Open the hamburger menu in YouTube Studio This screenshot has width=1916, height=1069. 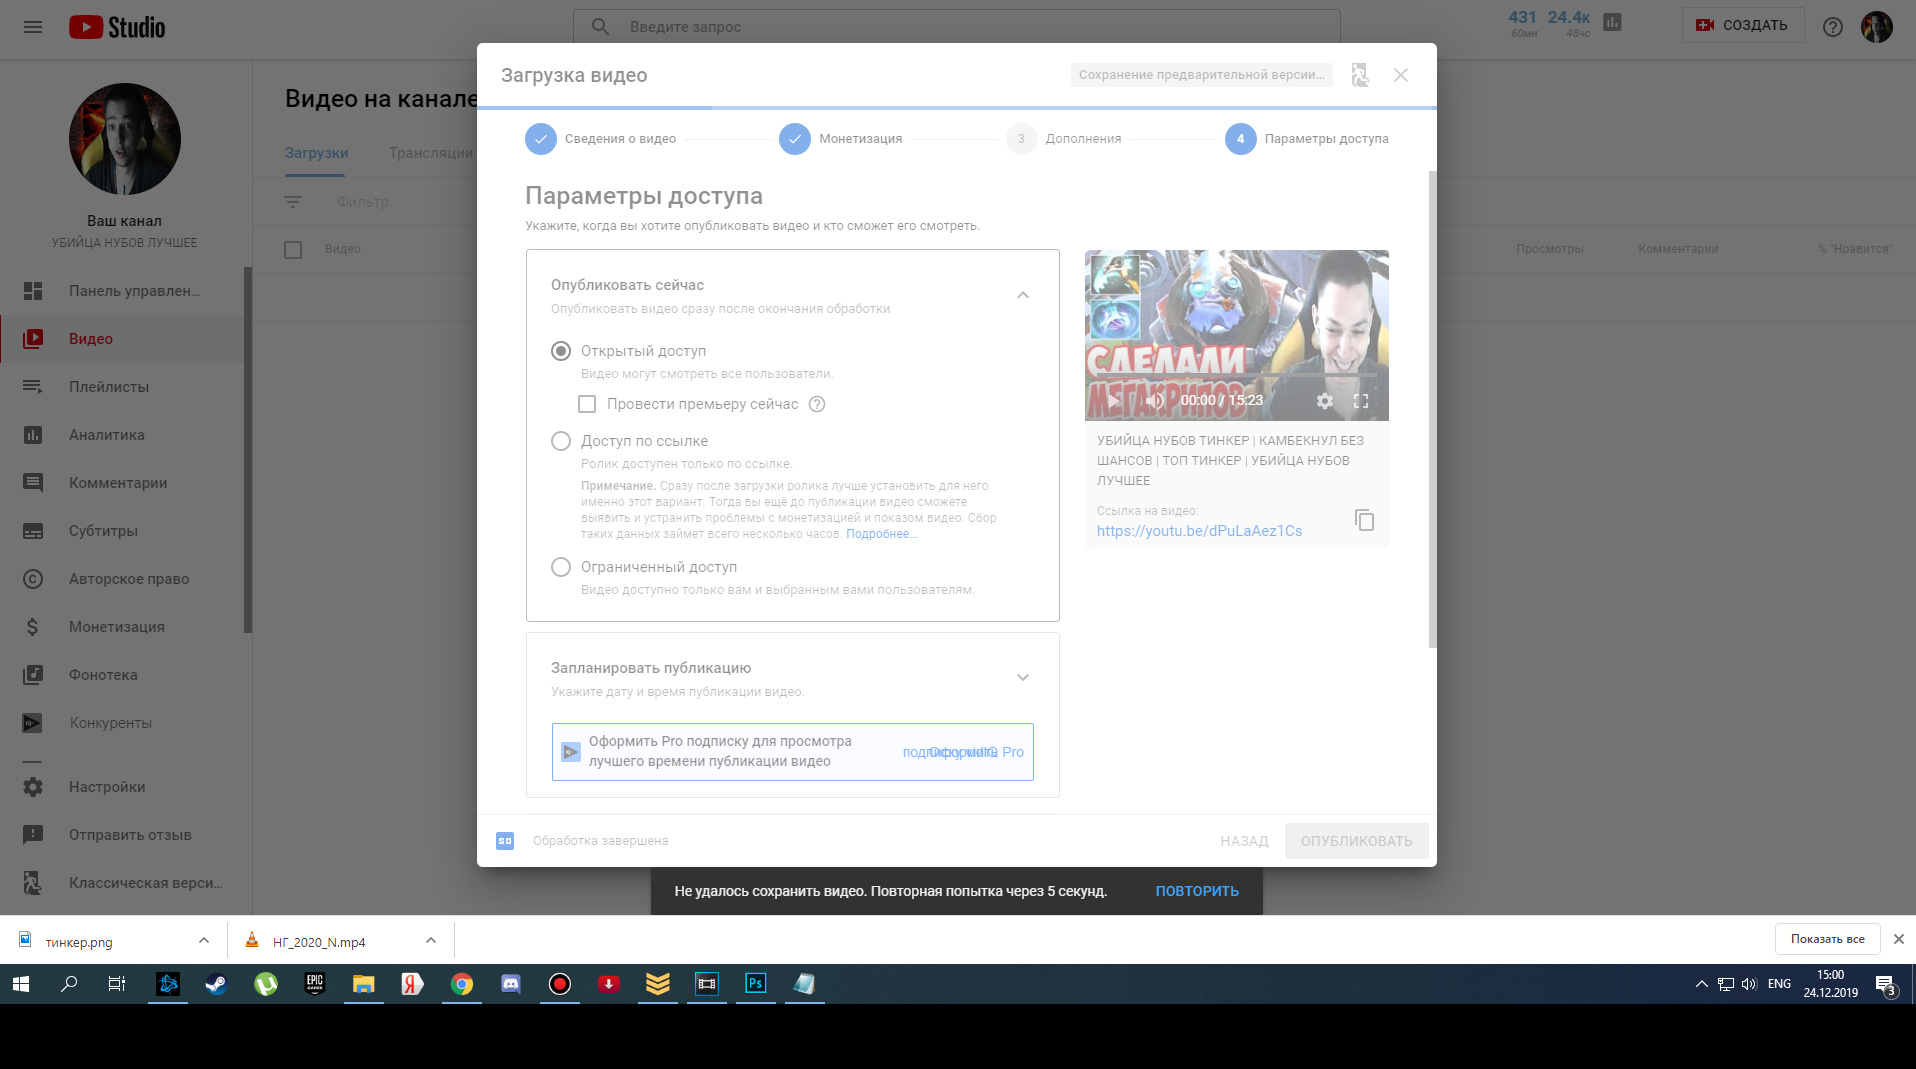[33, 27]
